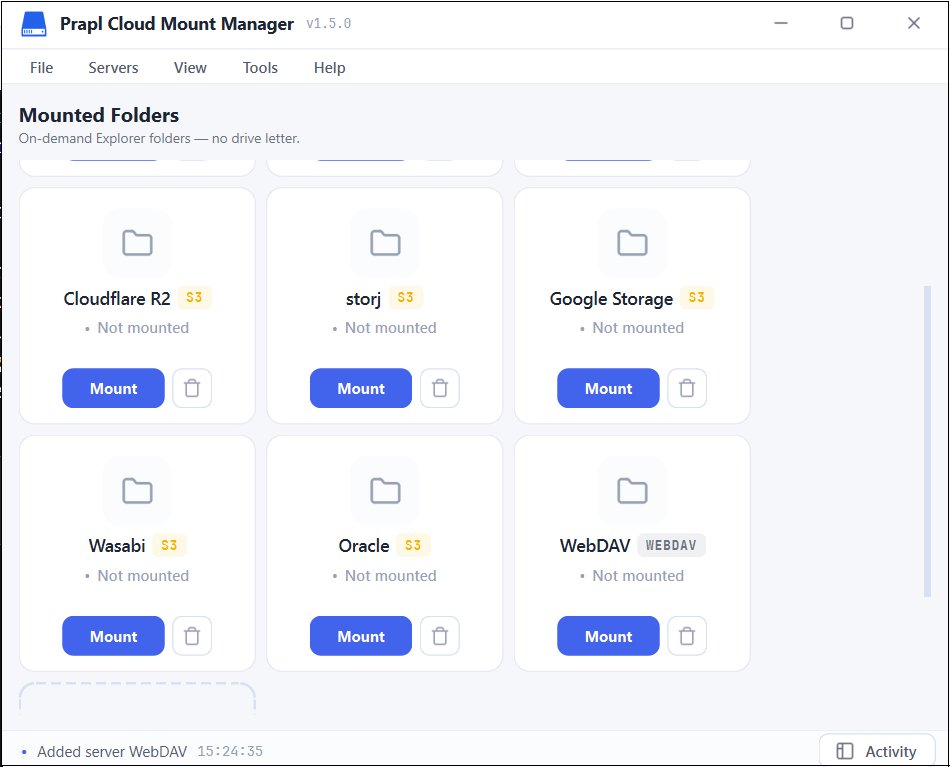This screenshot has width=950, height=767.
Task: Click the 15:24:35 timestamp in status bar
Action: 230,751
